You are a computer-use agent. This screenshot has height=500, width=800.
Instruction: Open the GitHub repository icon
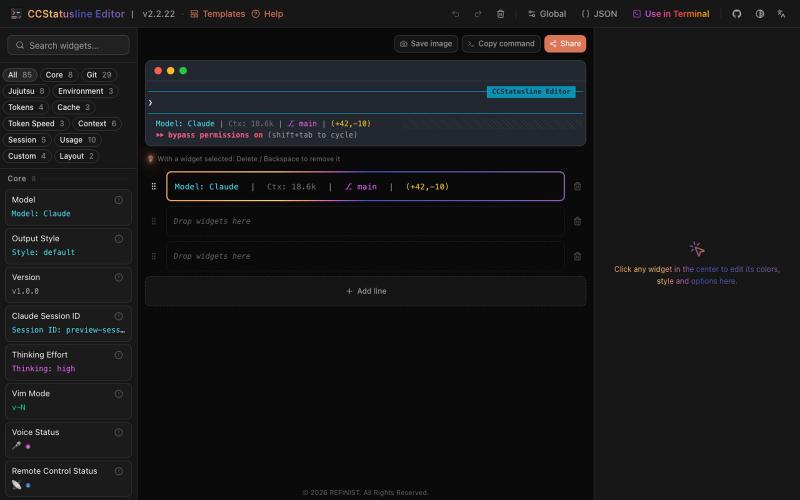point(737,14)
